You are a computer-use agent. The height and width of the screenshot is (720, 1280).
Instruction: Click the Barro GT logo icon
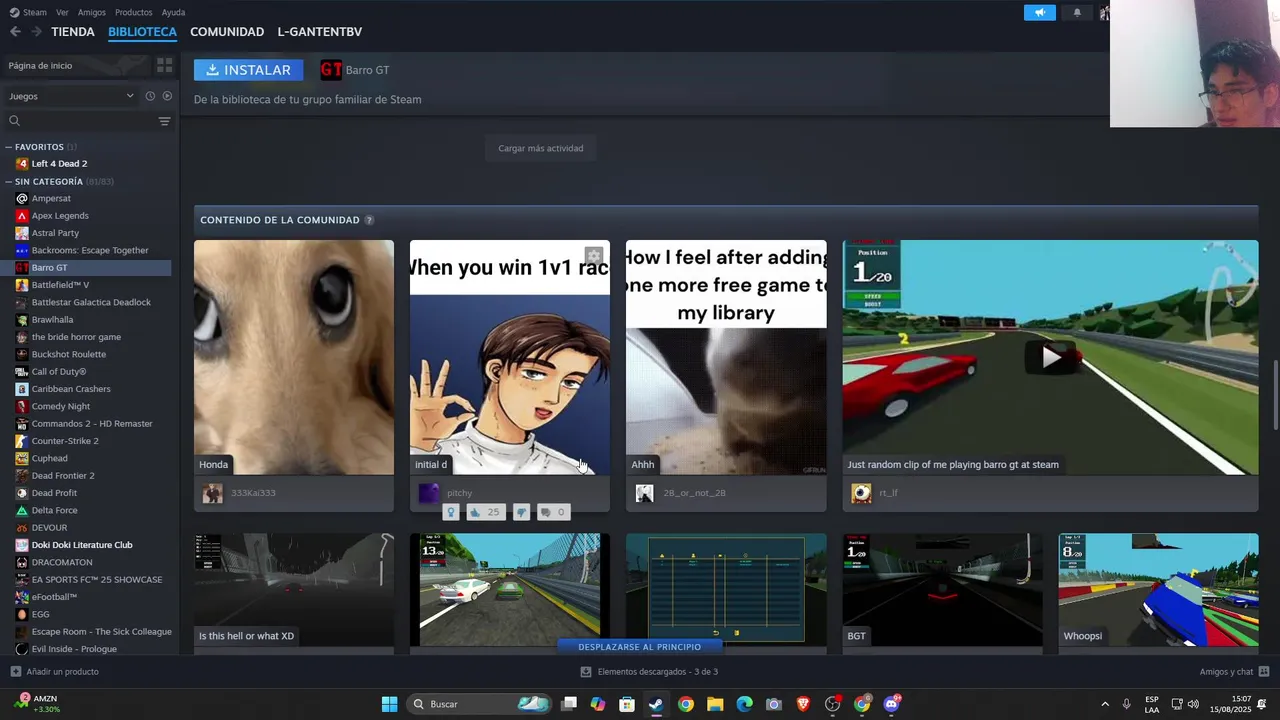coord(331,70)
